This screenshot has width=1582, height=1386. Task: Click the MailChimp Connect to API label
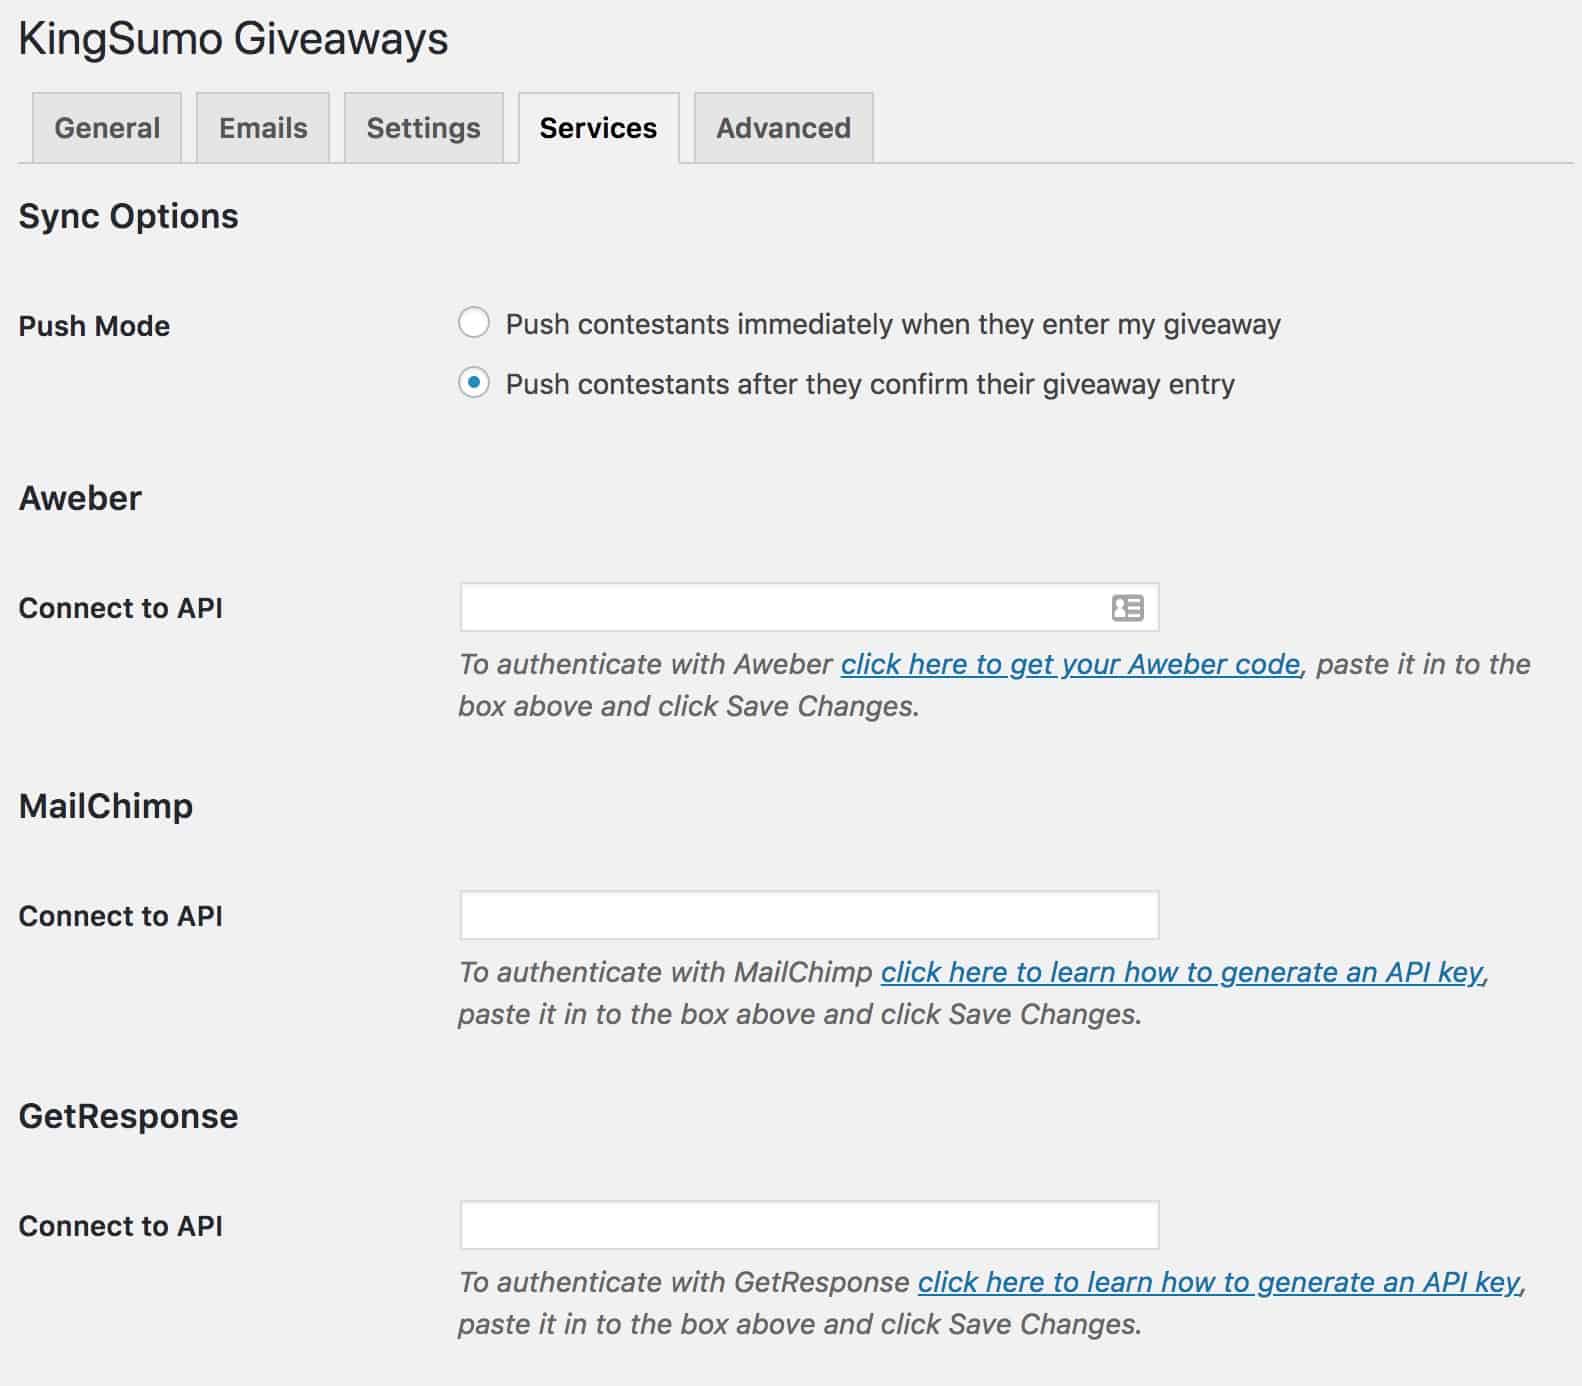click(x=120, y=916)
